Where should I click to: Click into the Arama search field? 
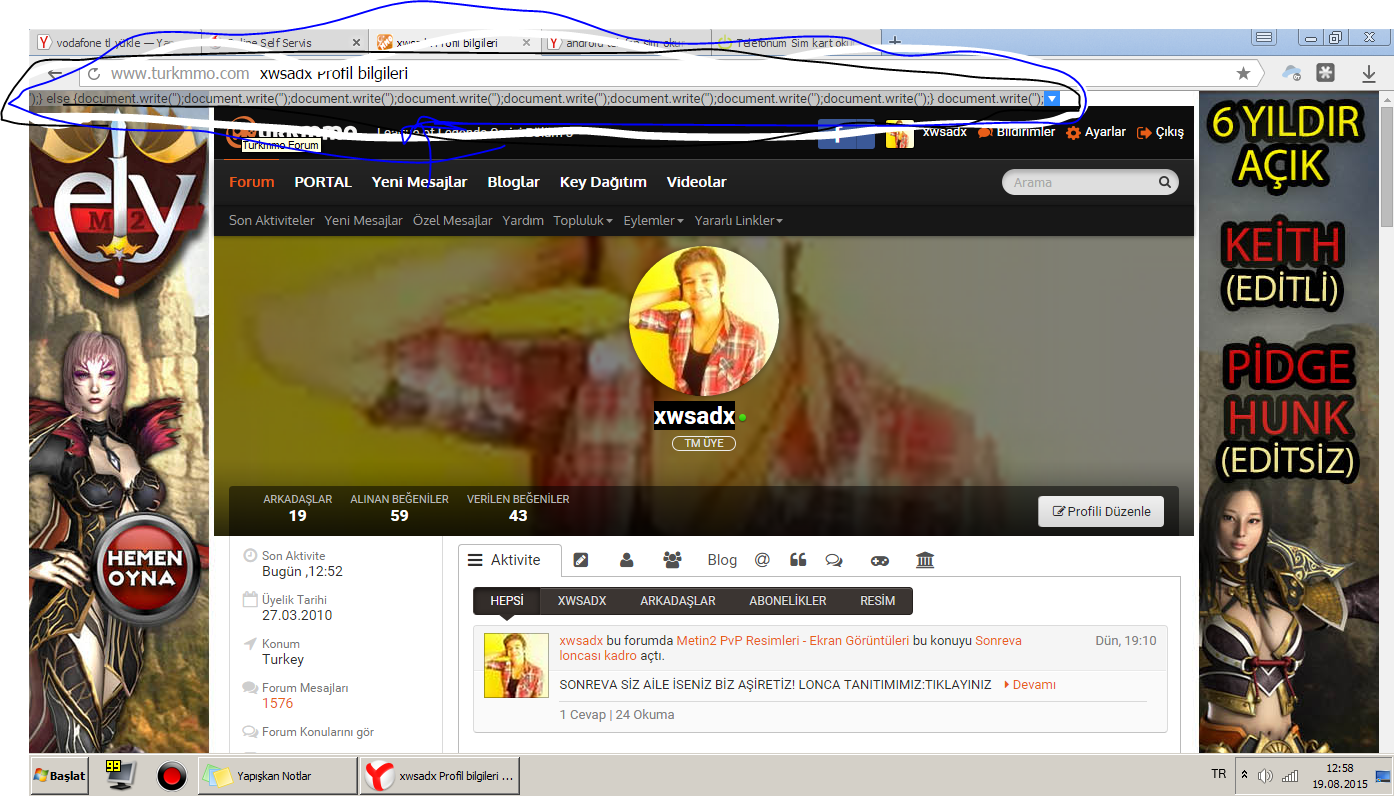point(1082,182)
